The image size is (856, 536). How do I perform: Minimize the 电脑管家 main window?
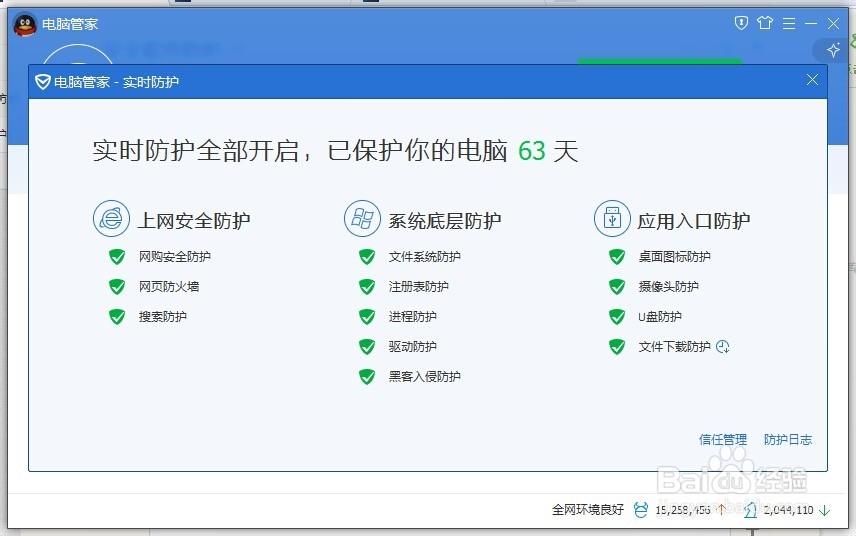click(811, 23)
